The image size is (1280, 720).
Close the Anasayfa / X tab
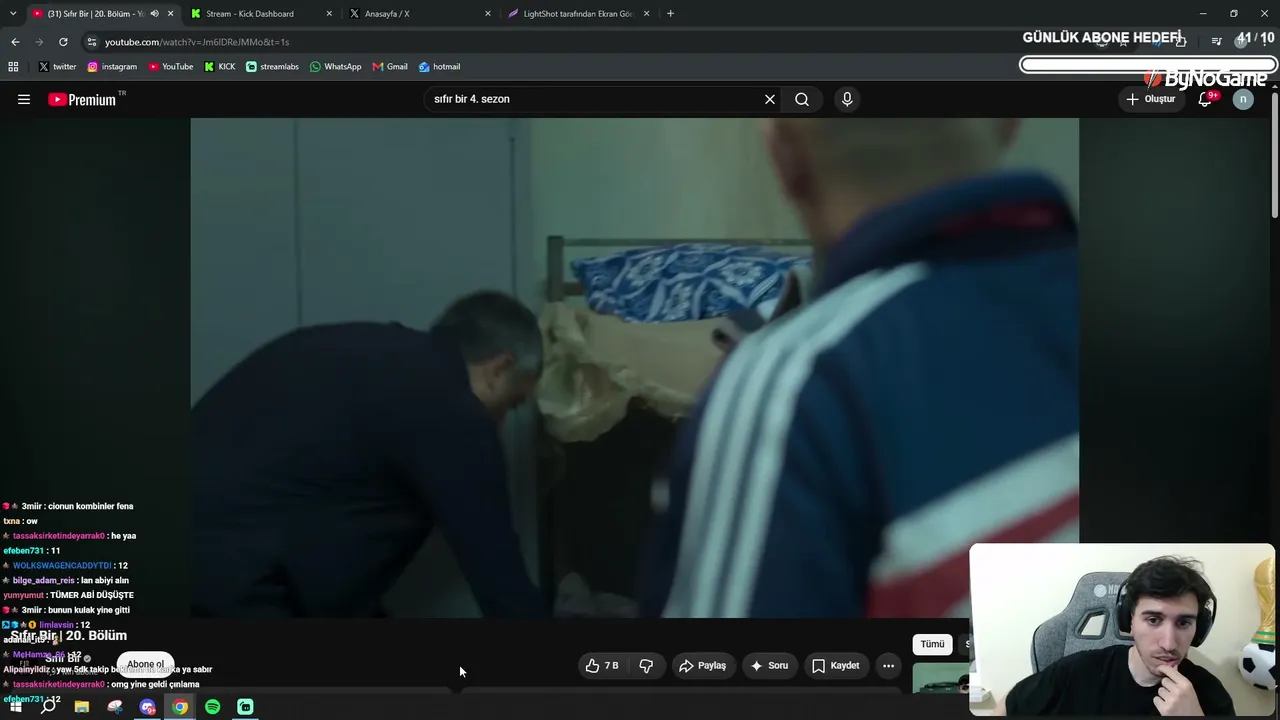[x=488, y=14]
